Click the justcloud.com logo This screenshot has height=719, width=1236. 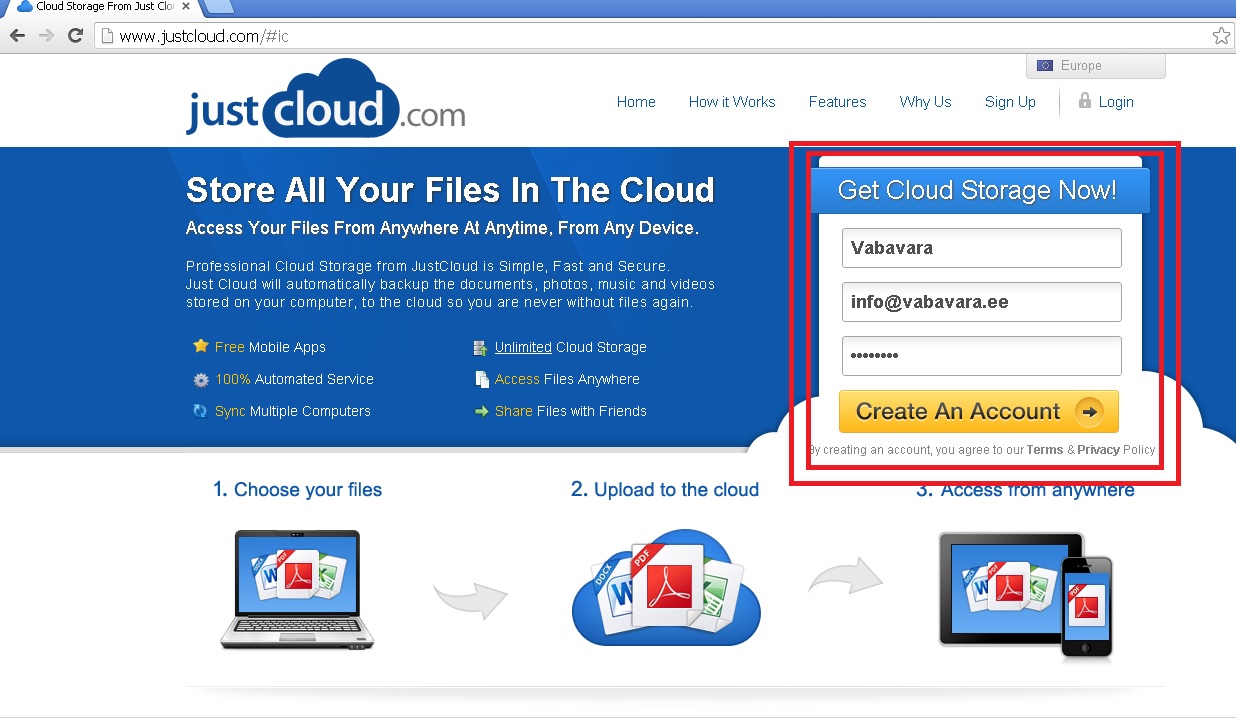point(325,99)
